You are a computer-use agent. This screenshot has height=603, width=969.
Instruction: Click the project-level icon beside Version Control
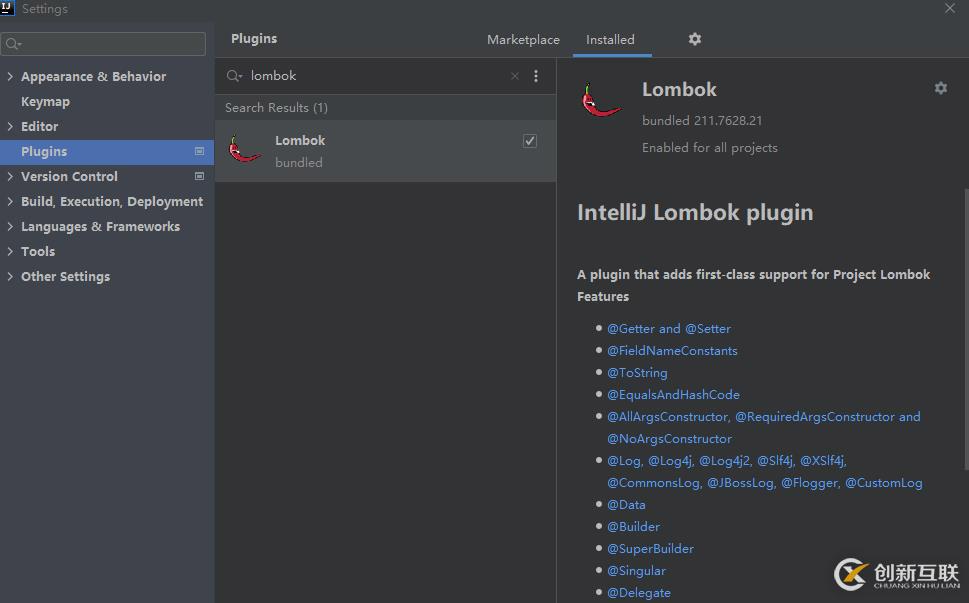pyautogui.click(x=199, y=176)
